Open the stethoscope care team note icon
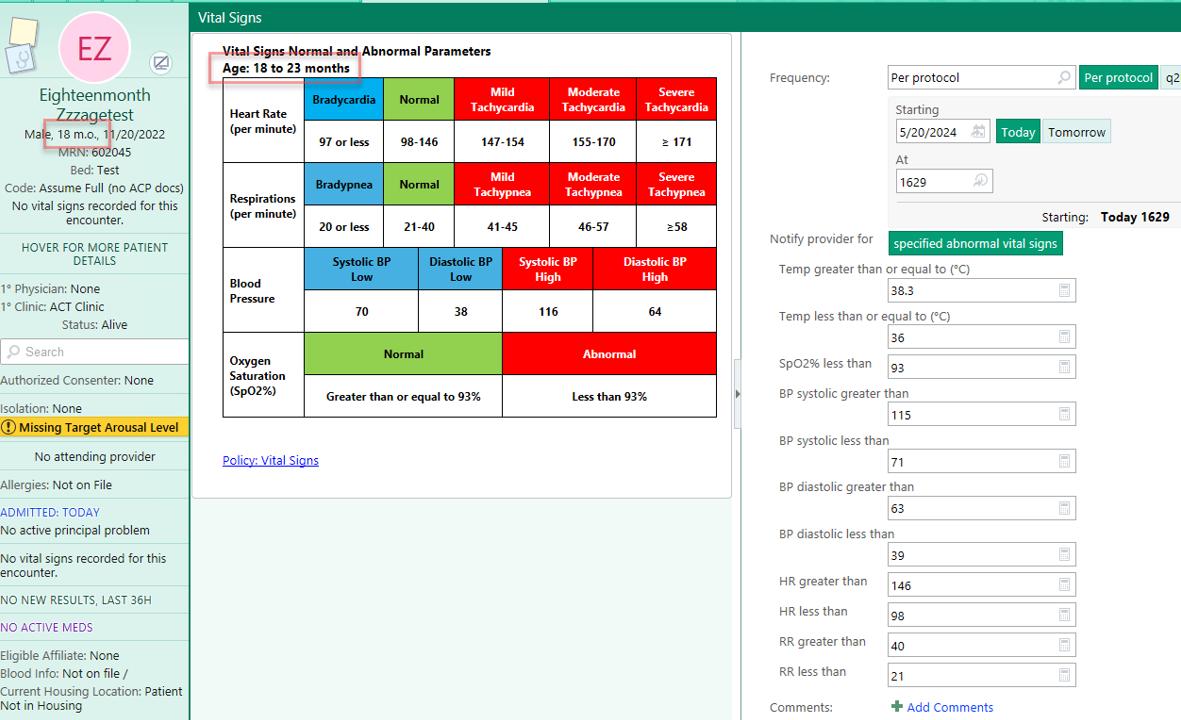1181x720 pixels. click(x=20, y=59)
